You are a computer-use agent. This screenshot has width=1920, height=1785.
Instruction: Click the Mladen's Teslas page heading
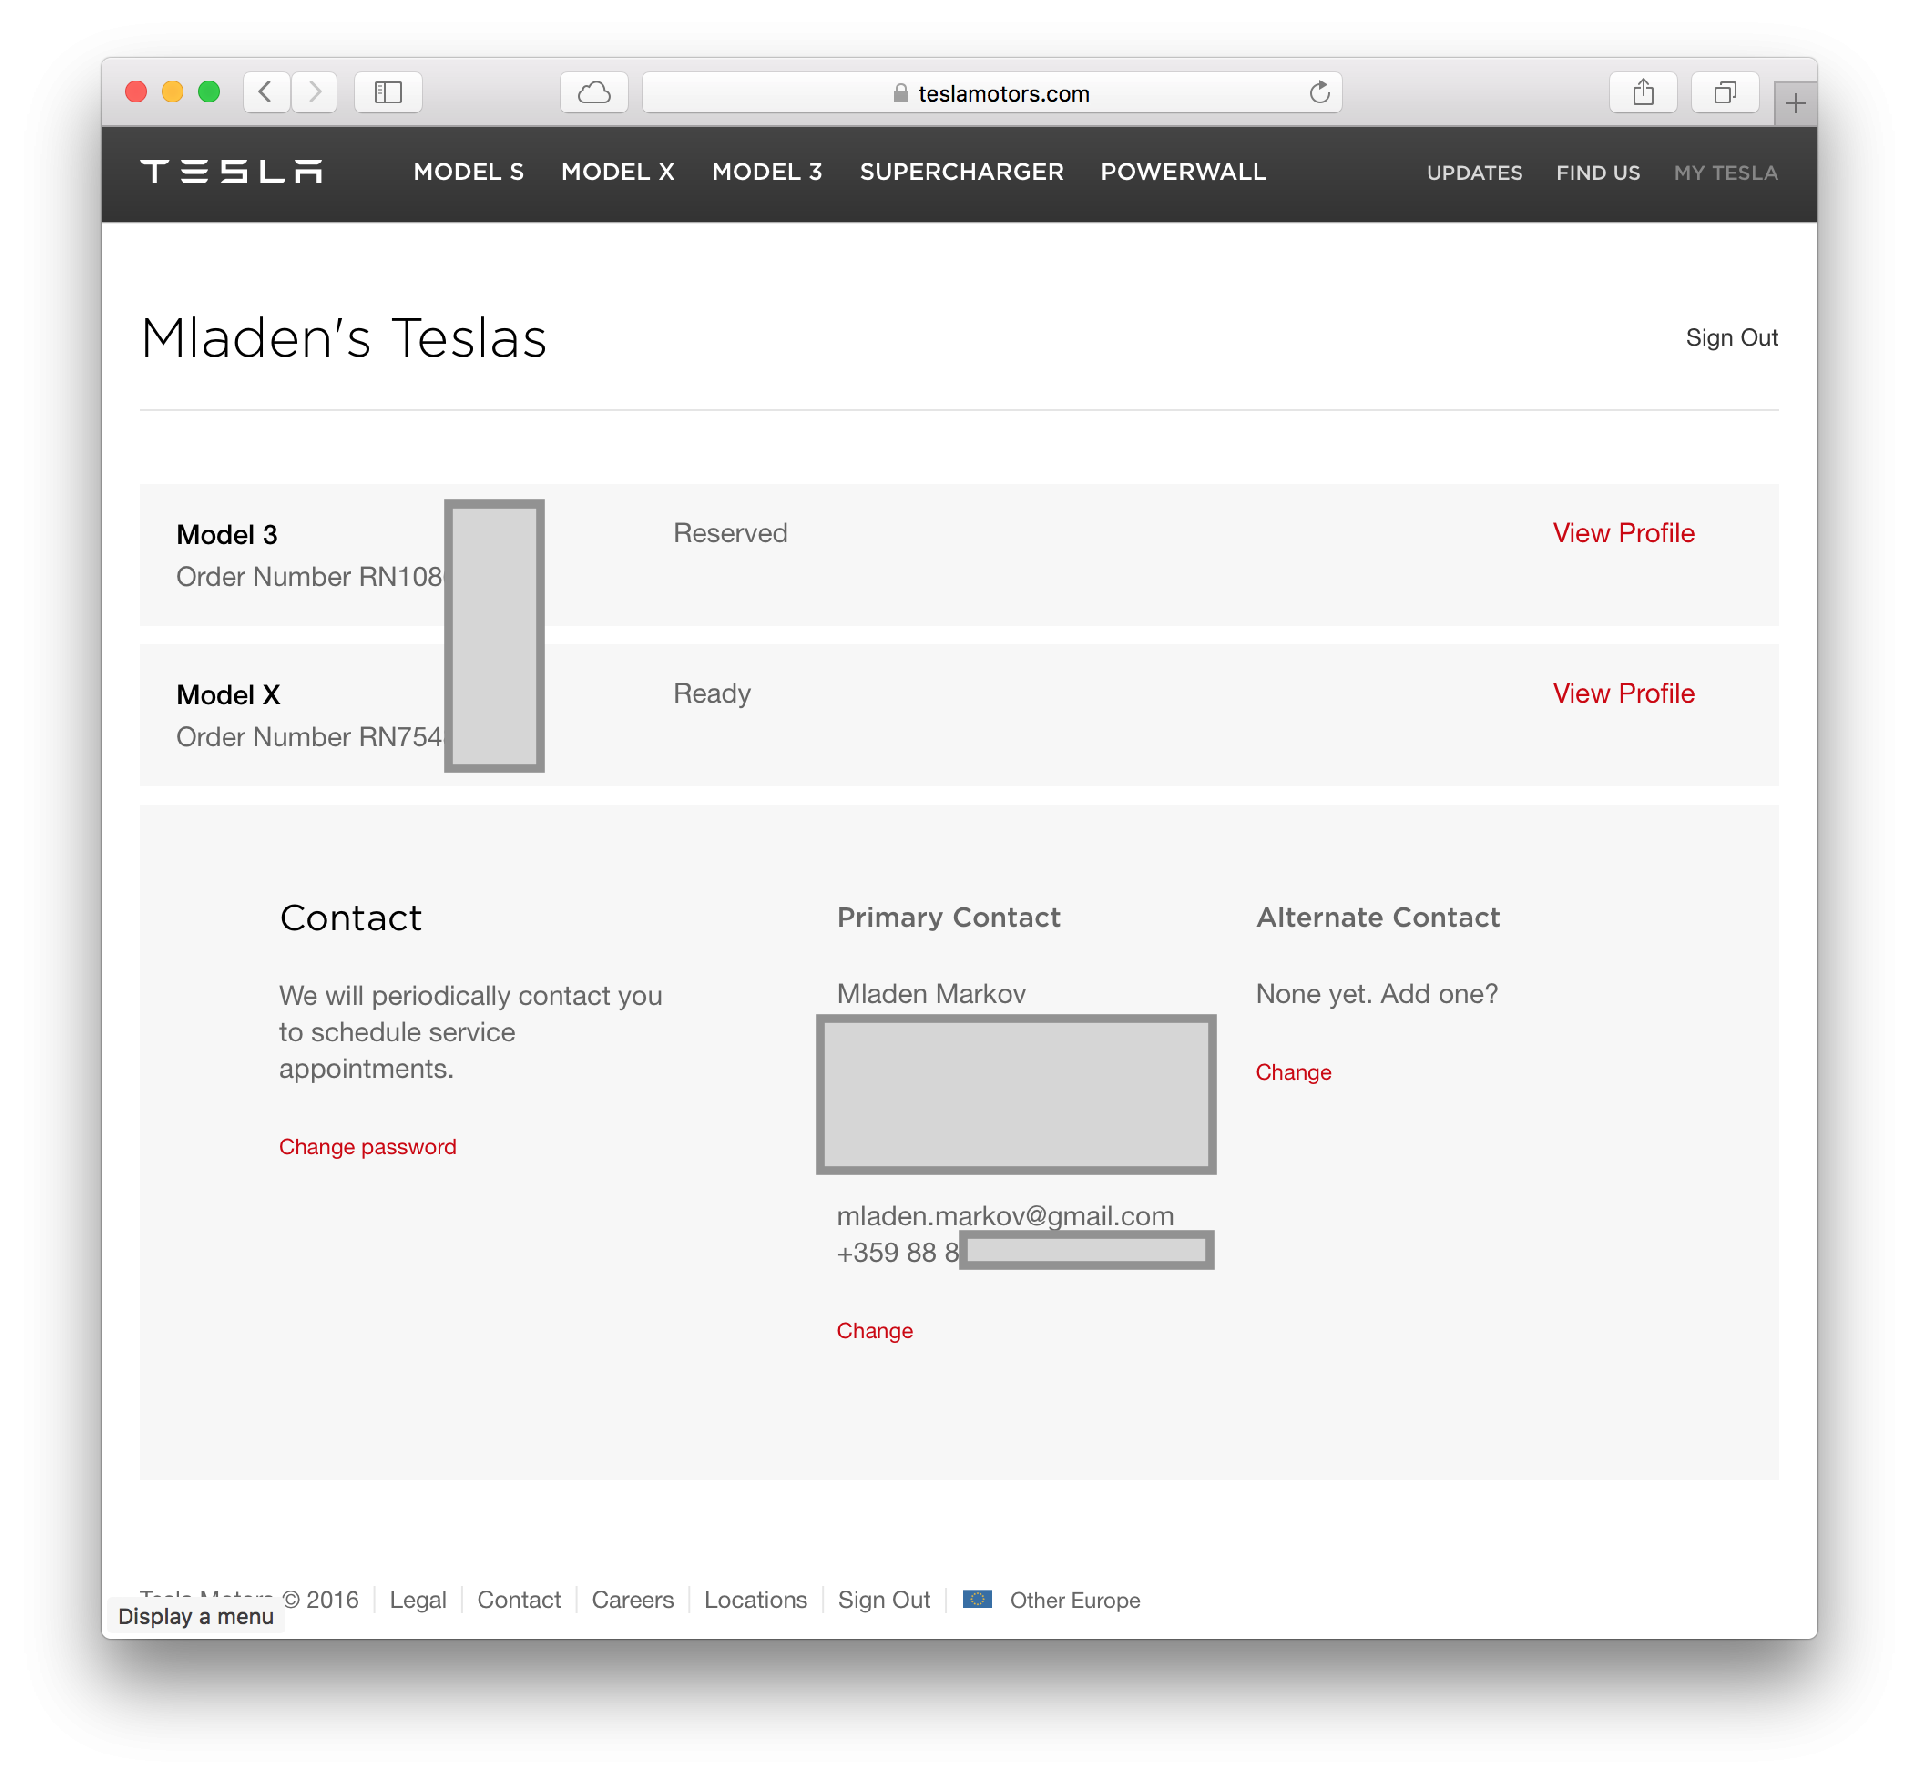(x=343, y=338)
